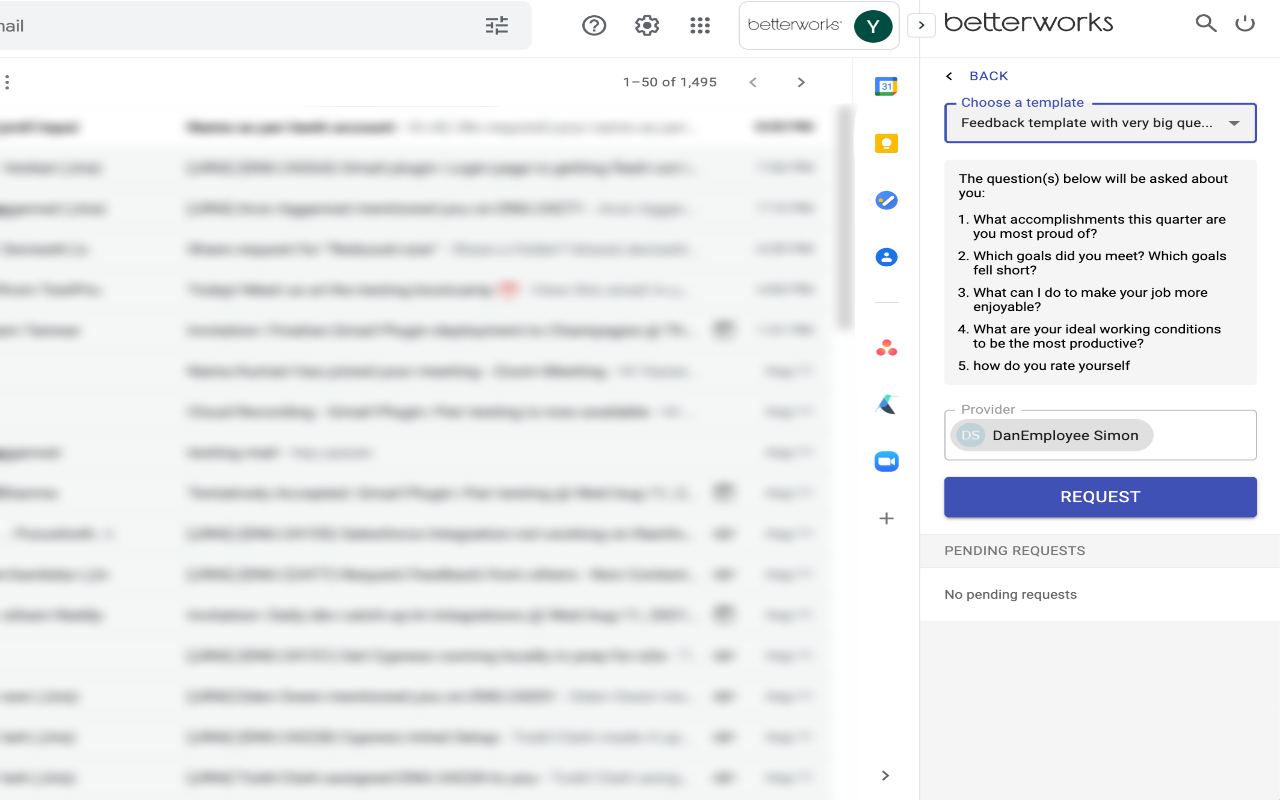Open the Google Keep side icon
The height and width of the screenshot is (800, 1280).
click(886, 144)
